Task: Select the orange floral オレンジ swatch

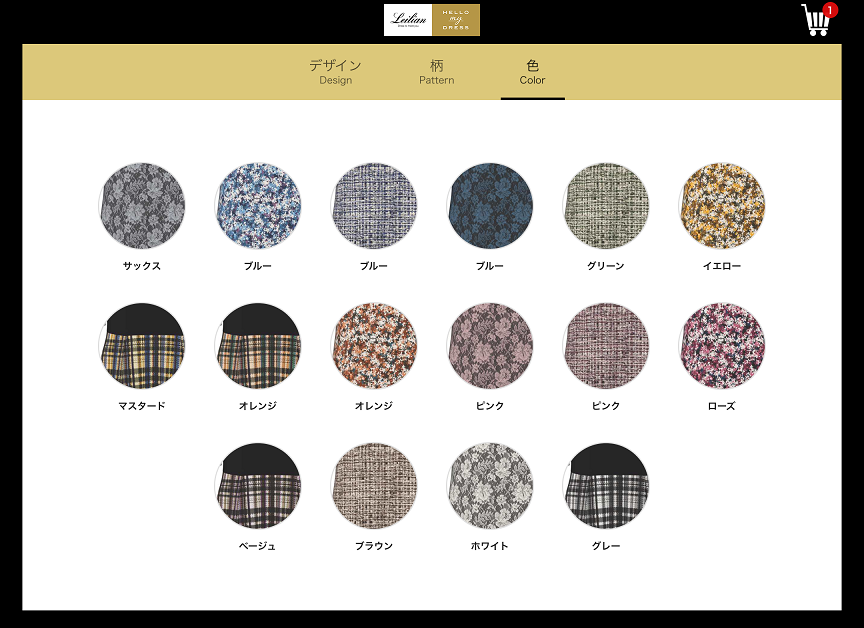Action: tap(374, 345)
